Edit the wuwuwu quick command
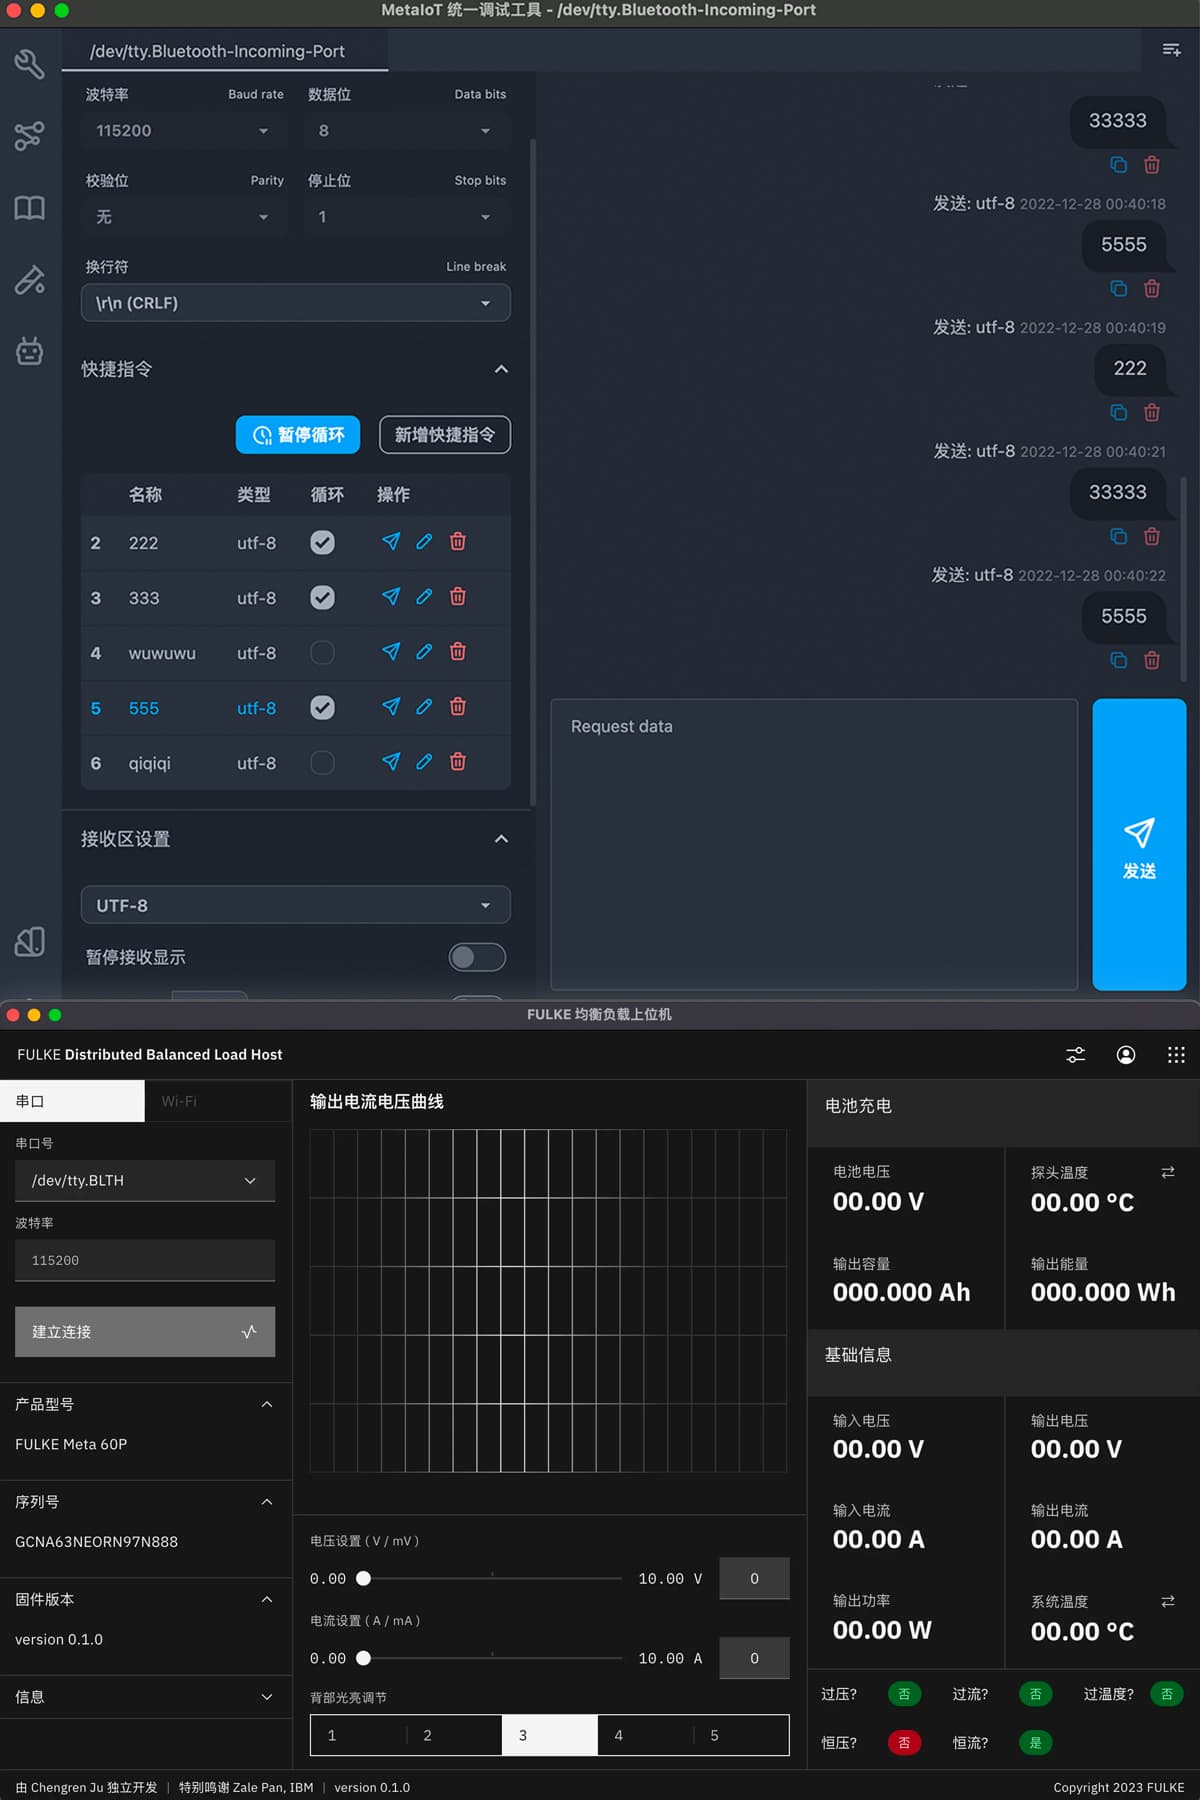1200x1800 pixels. (x=424, y=652)
